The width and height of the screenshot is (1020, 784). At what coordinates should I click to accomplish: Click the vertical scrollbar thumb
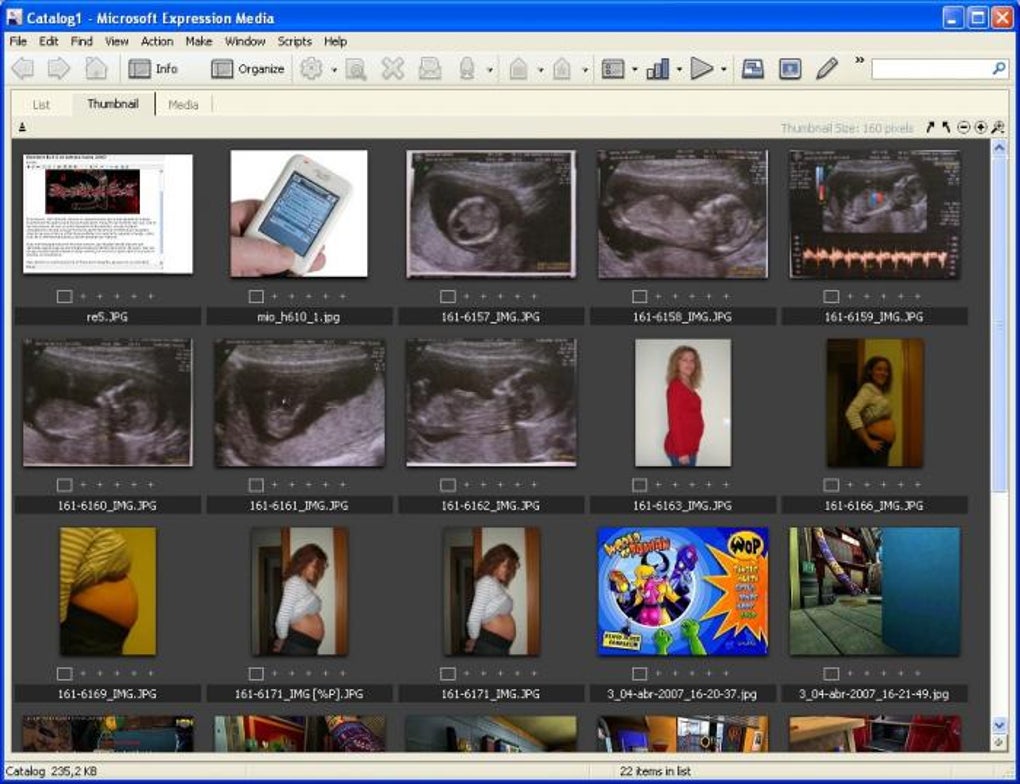pos(998,320)
